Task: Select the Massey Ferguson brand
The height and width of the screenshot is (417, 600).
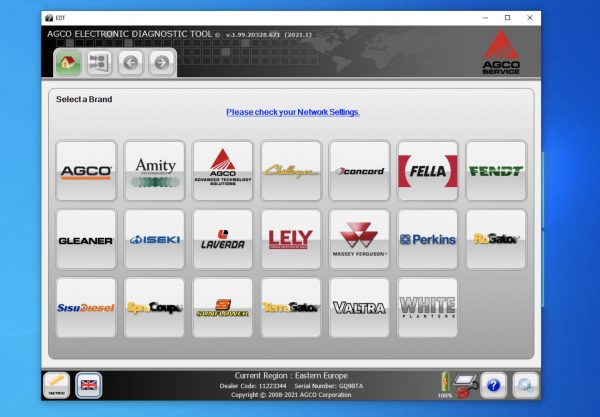Action: click(x=359, y=239)
